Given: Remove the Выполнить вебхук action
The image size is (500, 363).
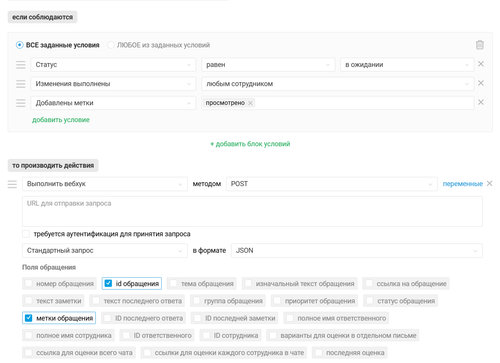Looking at the screenshot, I should 489,183.
